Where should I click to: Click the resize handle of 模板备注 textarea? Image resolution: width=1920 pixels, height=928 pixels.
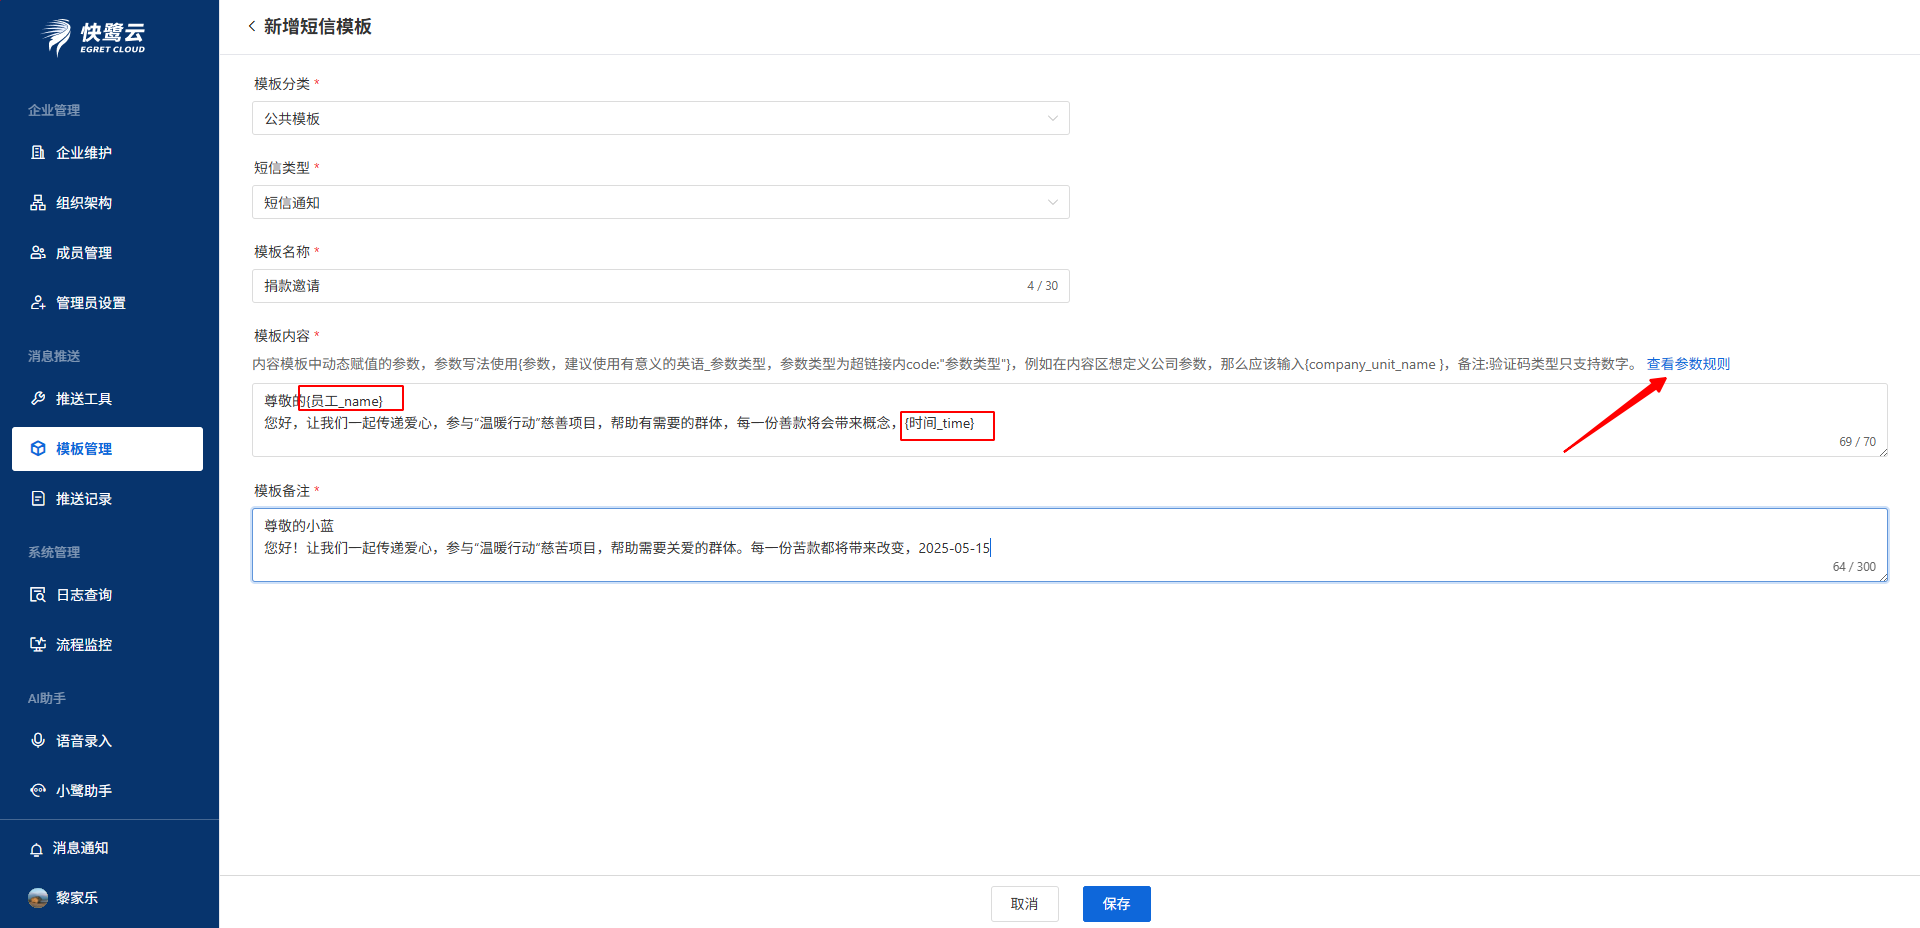pos(1882,576)
